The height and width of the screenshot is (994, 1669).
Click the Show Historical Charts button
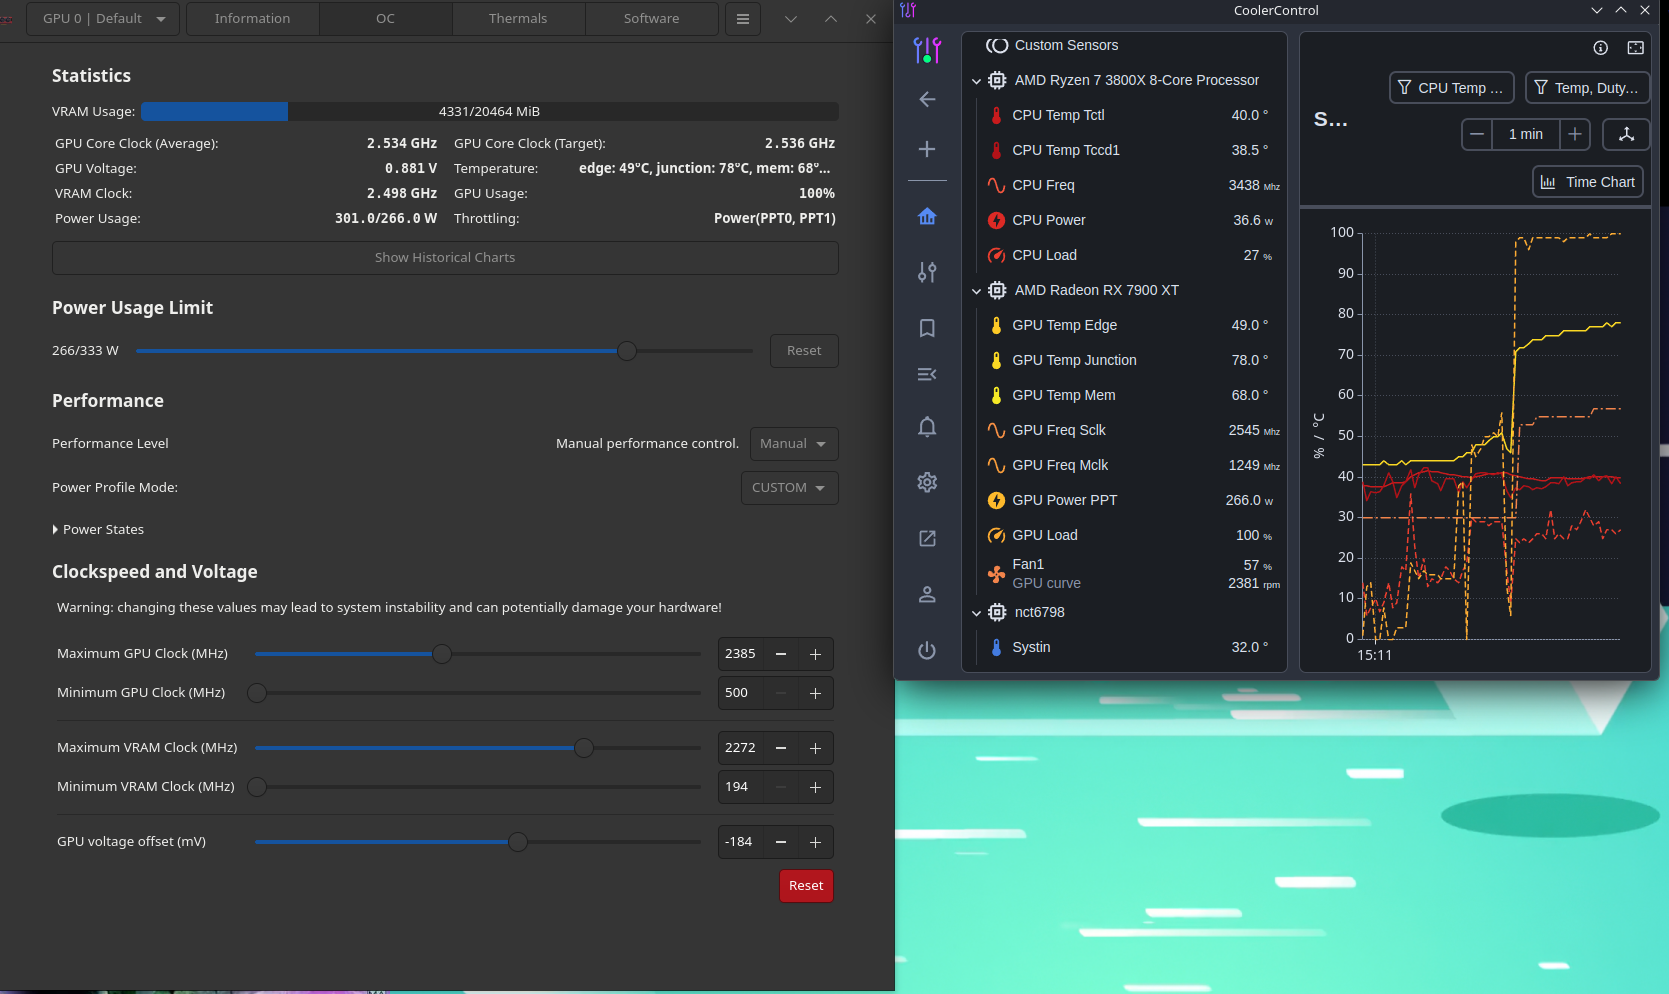pos(445,257)
